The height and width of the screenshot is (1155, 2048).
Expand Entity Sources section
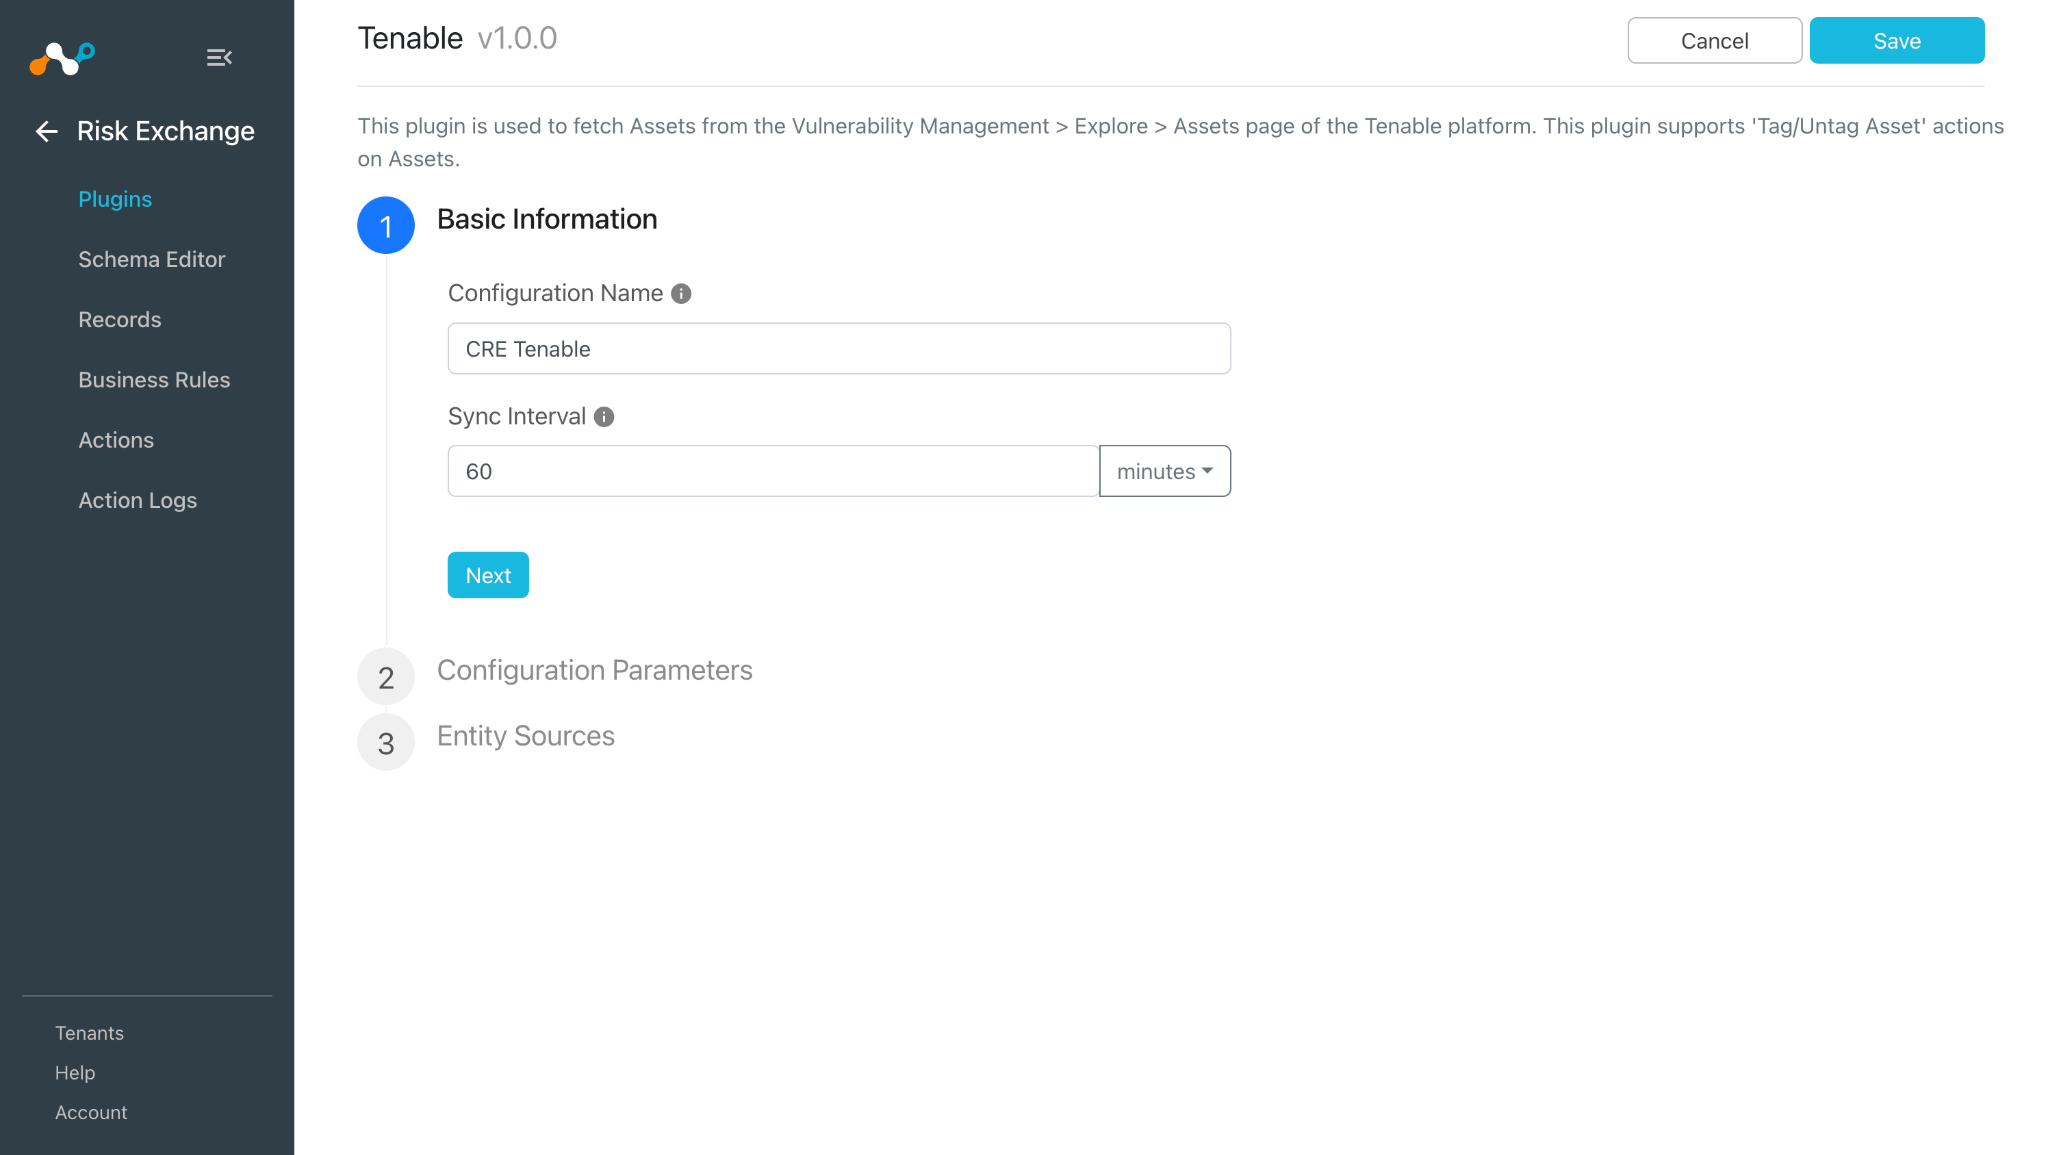pos(526,736)
